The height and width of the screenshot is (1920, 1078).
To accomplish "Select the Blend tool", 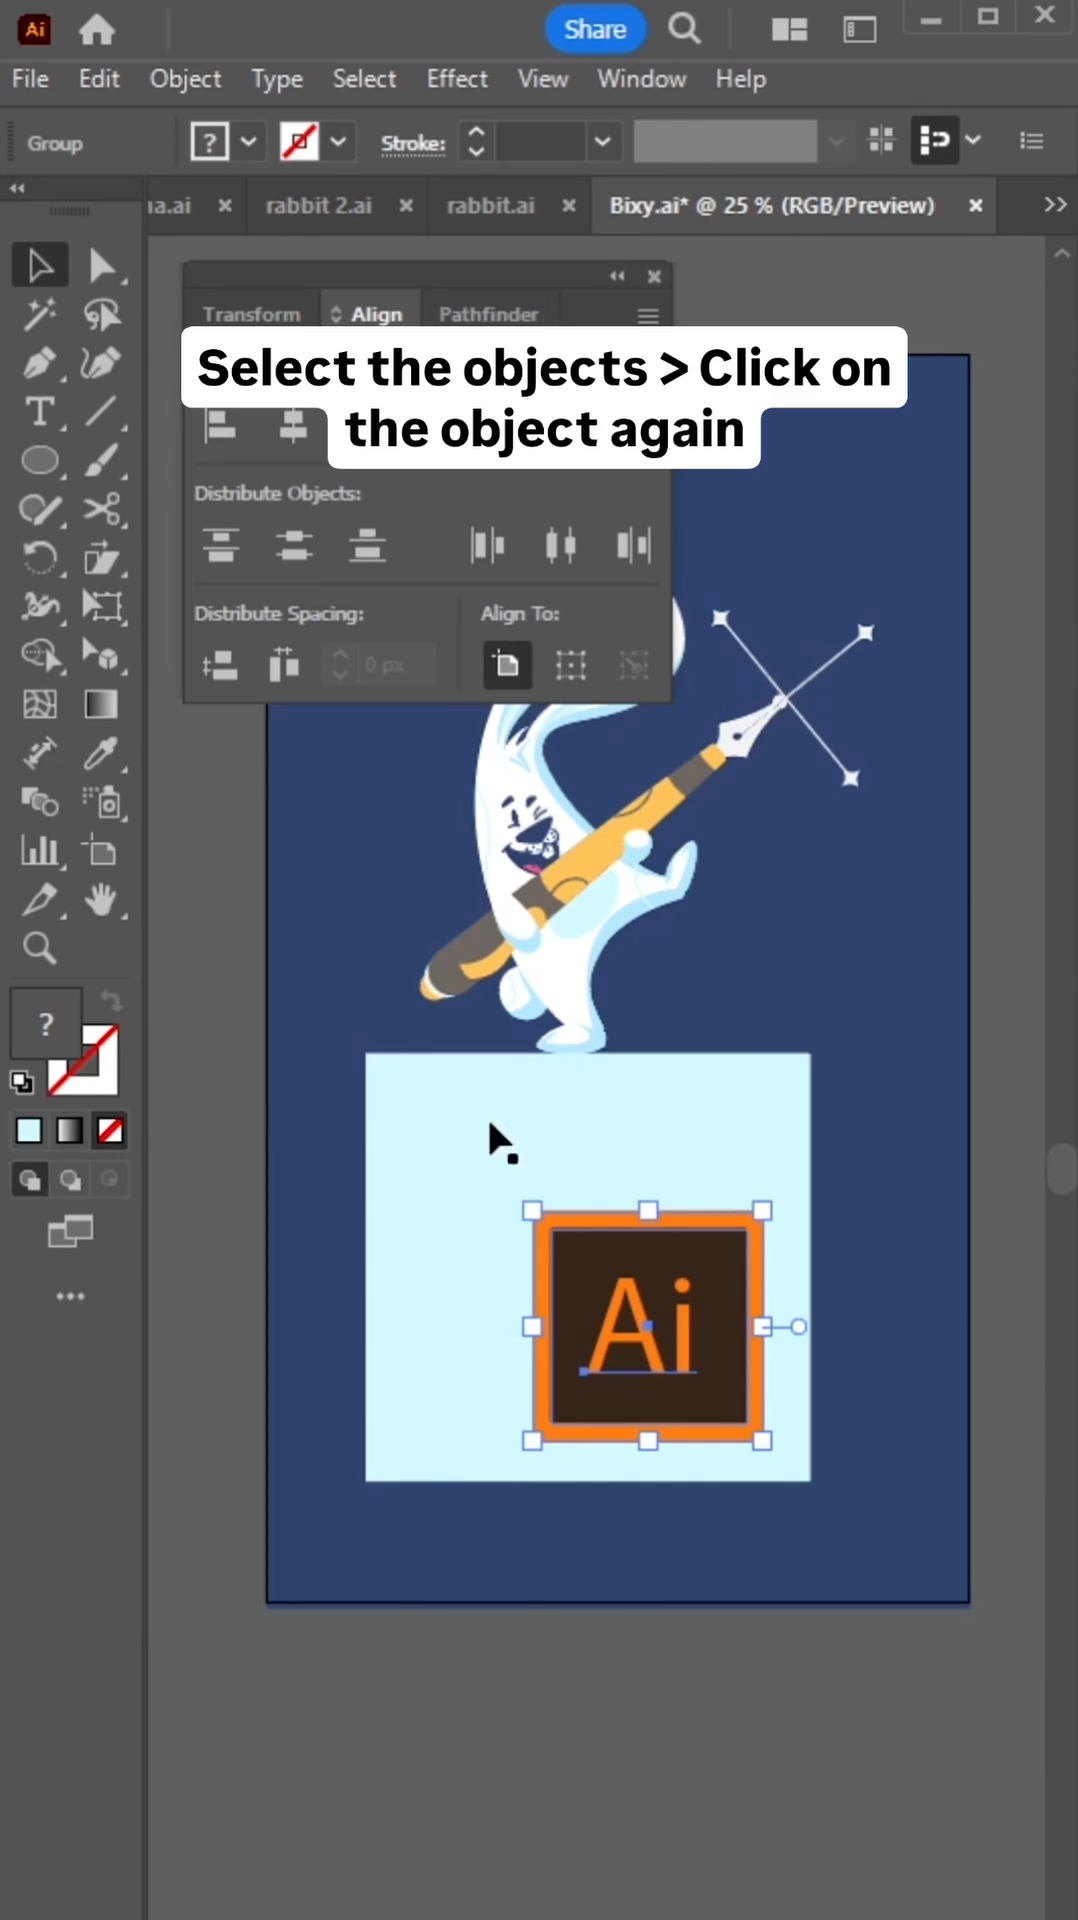I will point(40,802).
